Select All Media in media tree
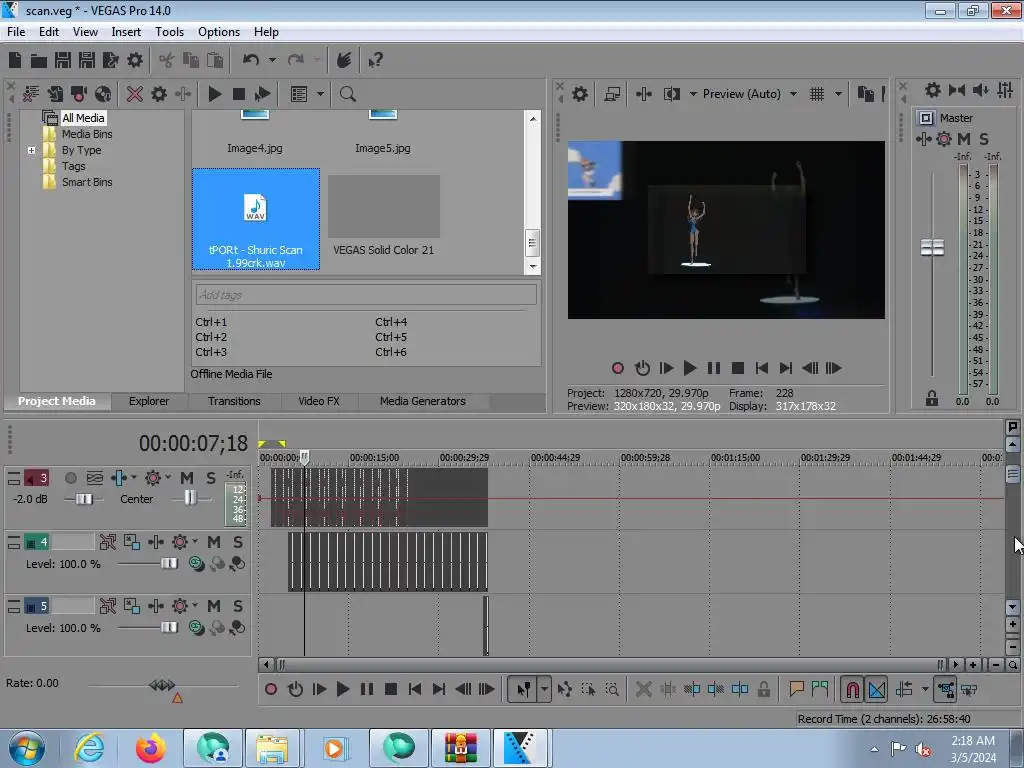 click(x=83, y=118)
